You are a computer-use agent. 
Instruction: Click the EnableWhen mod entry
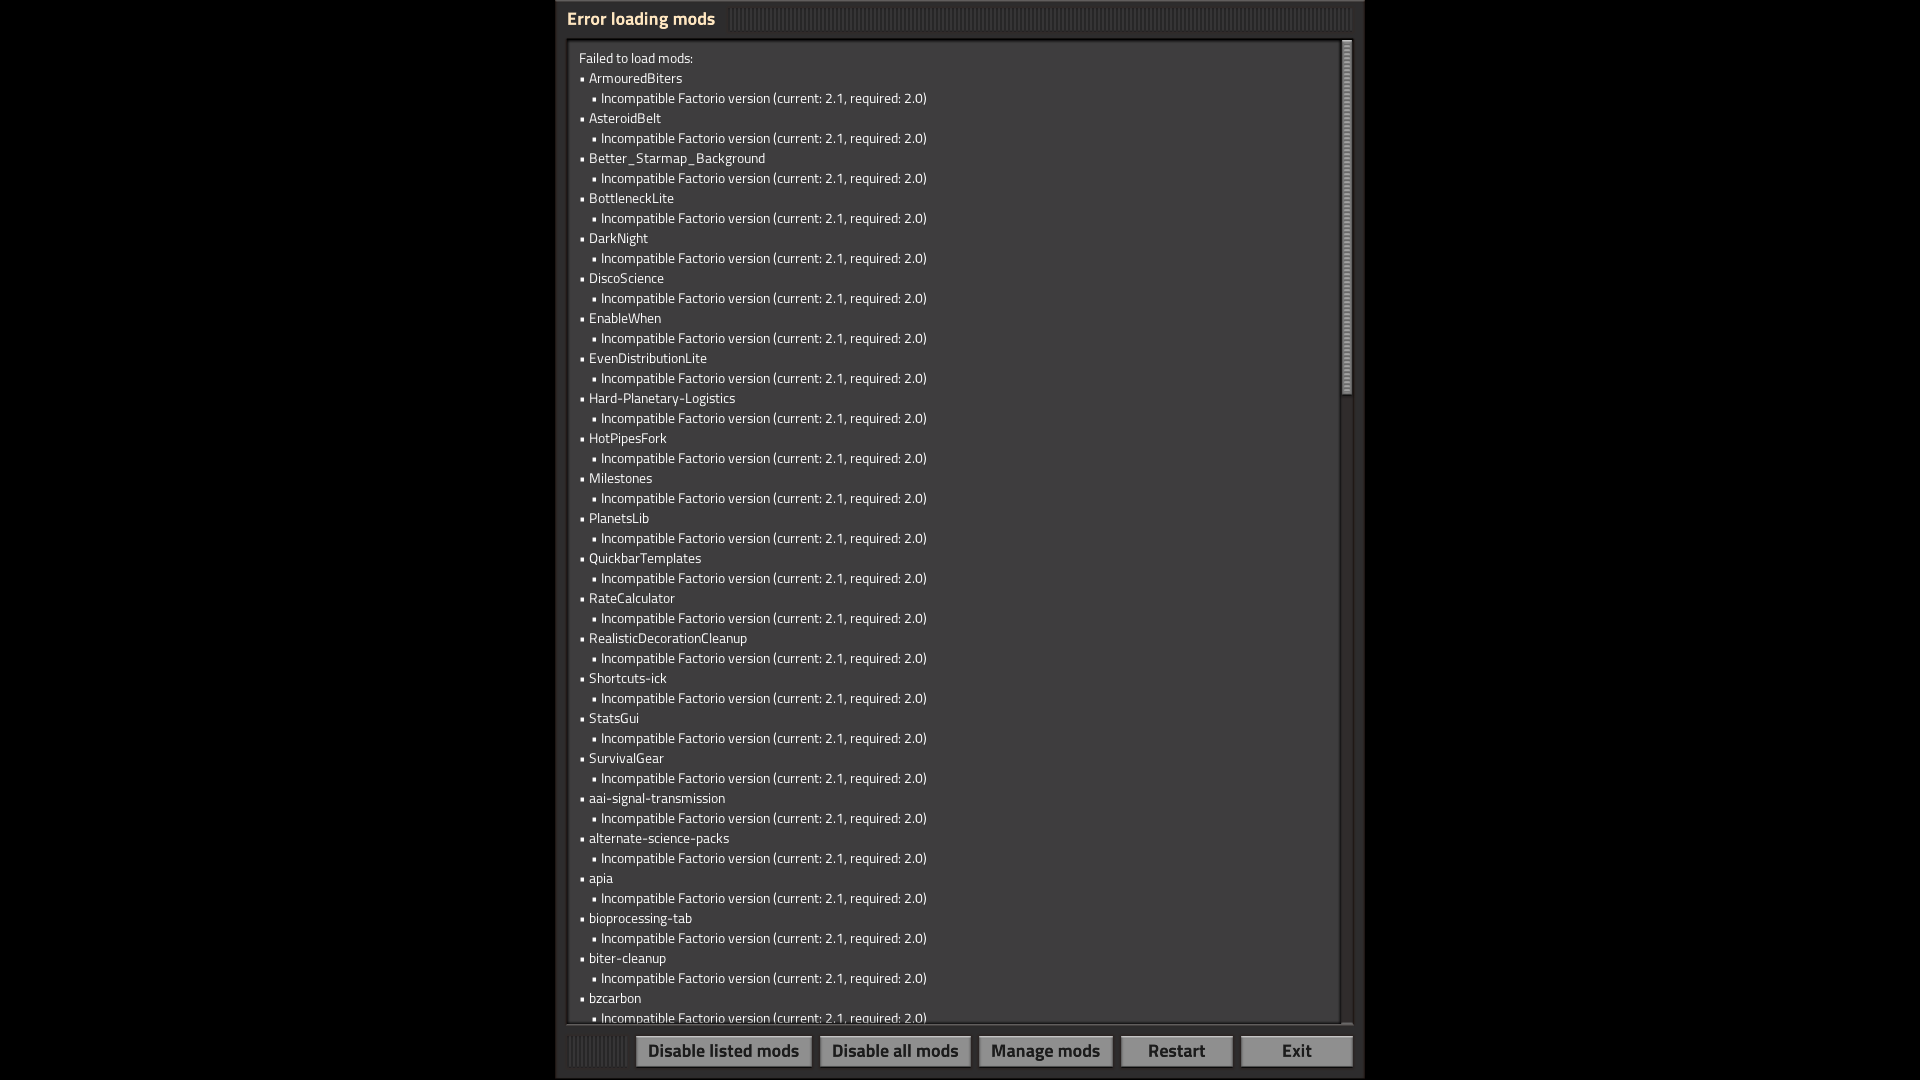click(625, 318)
